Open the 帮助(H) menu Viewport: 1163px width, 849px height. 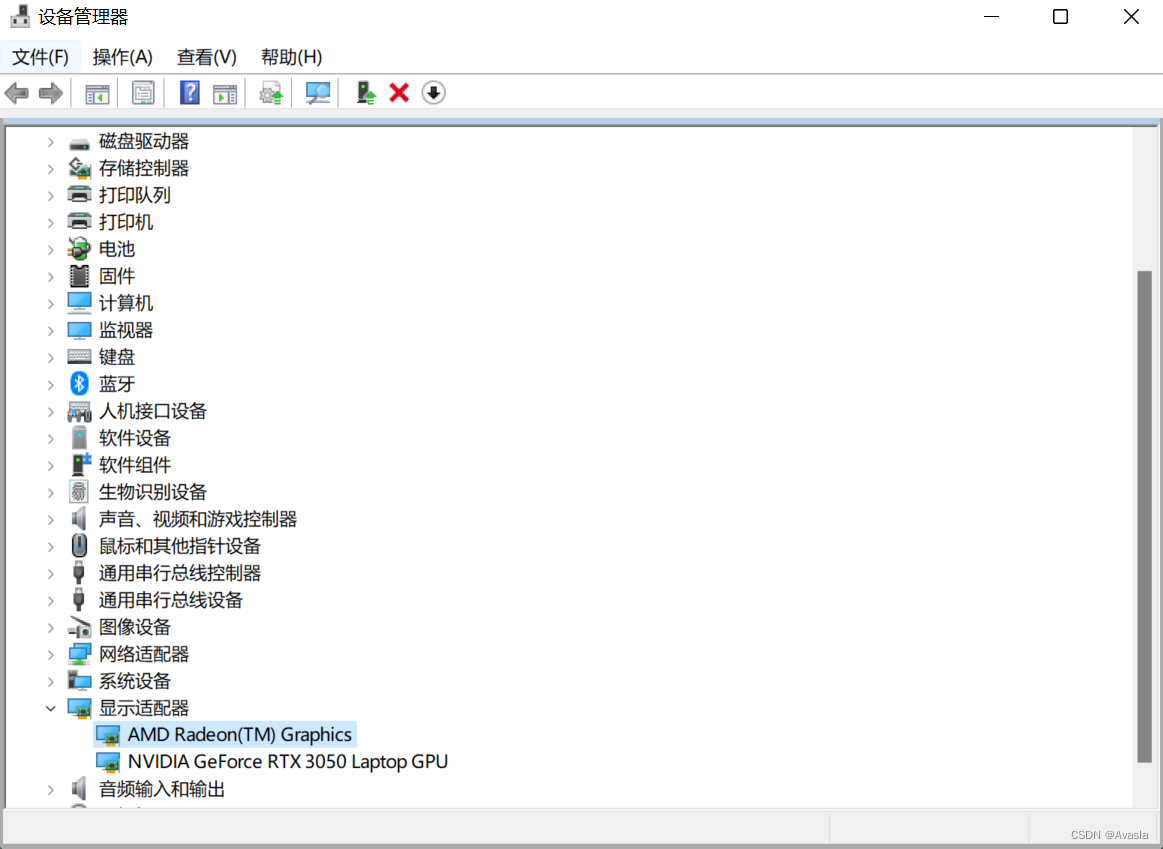point(291,57)
